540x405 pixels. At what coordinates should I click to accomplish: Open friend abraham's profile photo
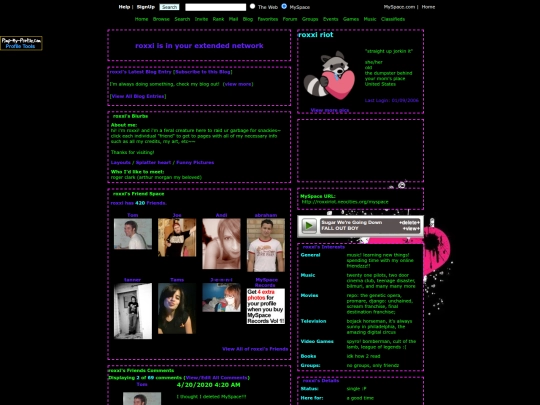[x=266, y=245]
